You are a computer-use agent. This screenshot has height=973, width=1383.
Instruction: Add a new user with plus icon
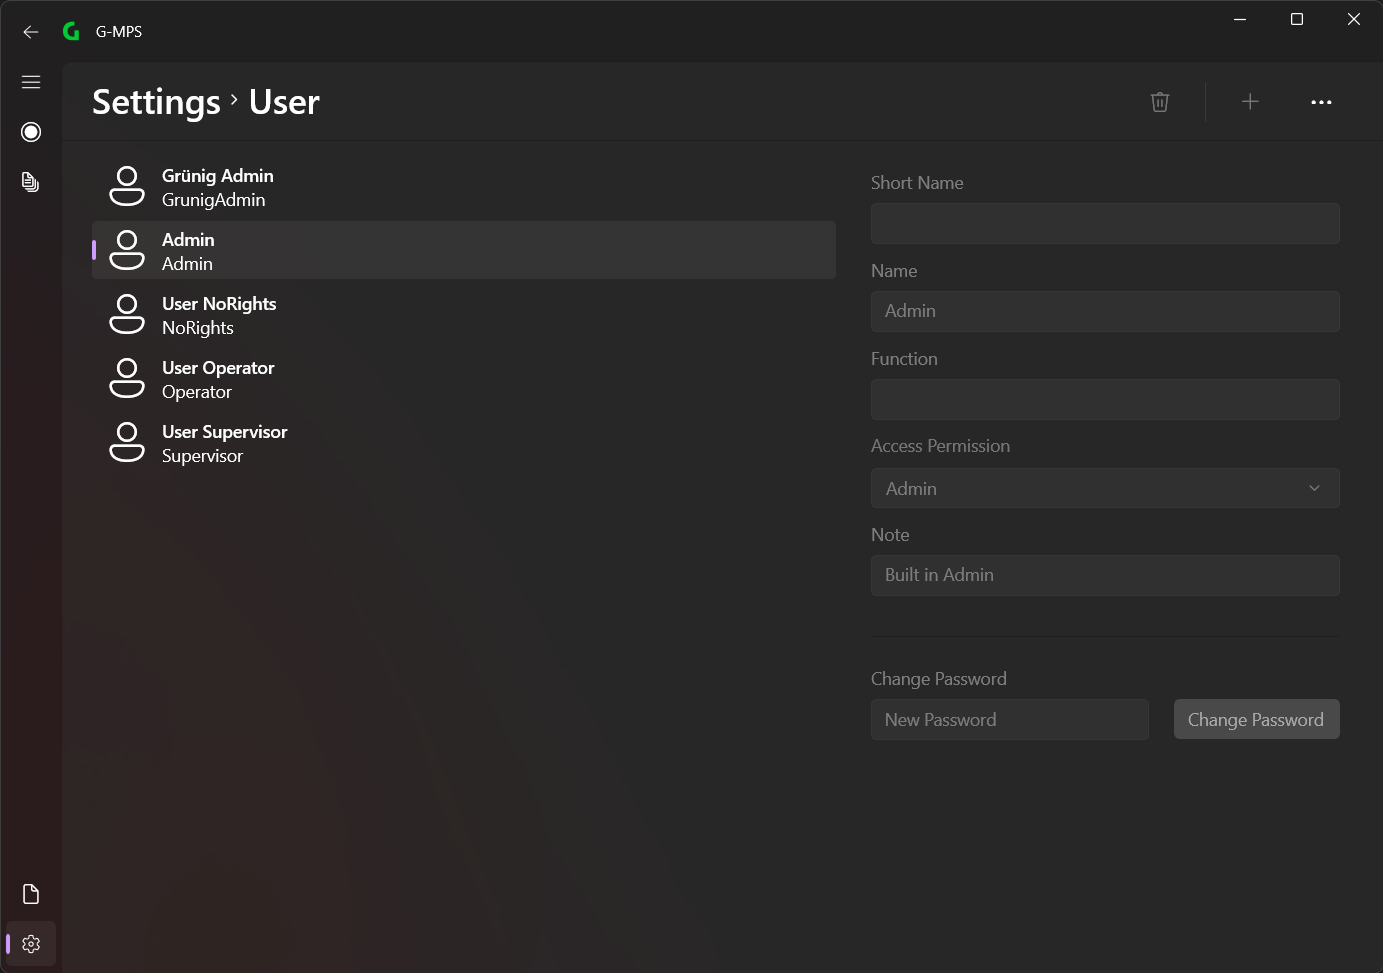1250,102
